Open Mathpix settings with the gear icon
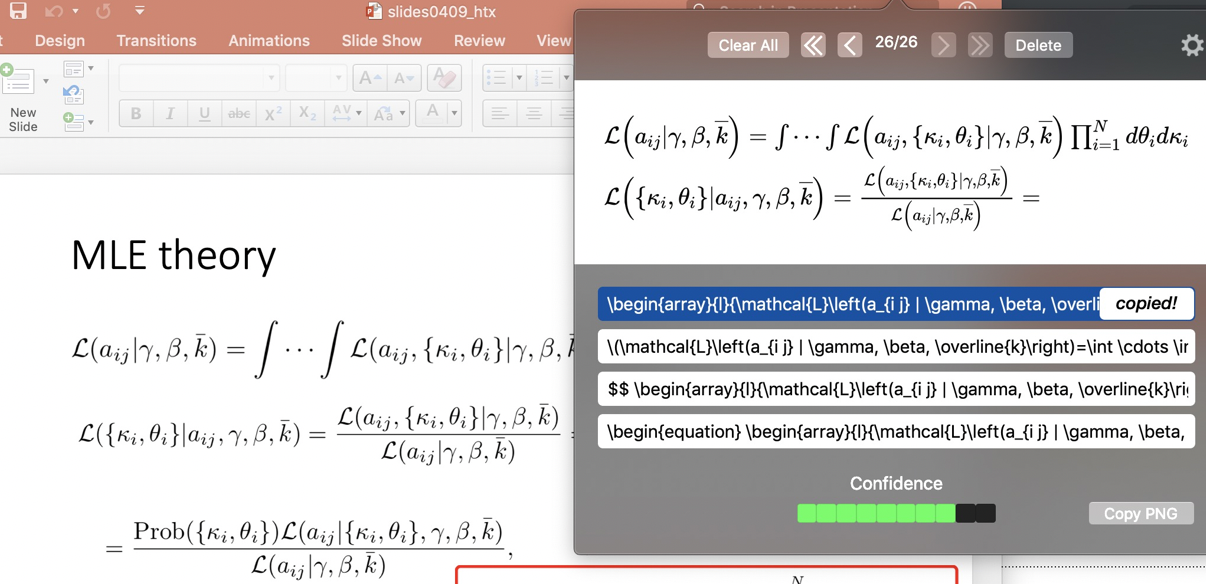This screenshot has height=584, width=1206. (x=1191, y=45)
